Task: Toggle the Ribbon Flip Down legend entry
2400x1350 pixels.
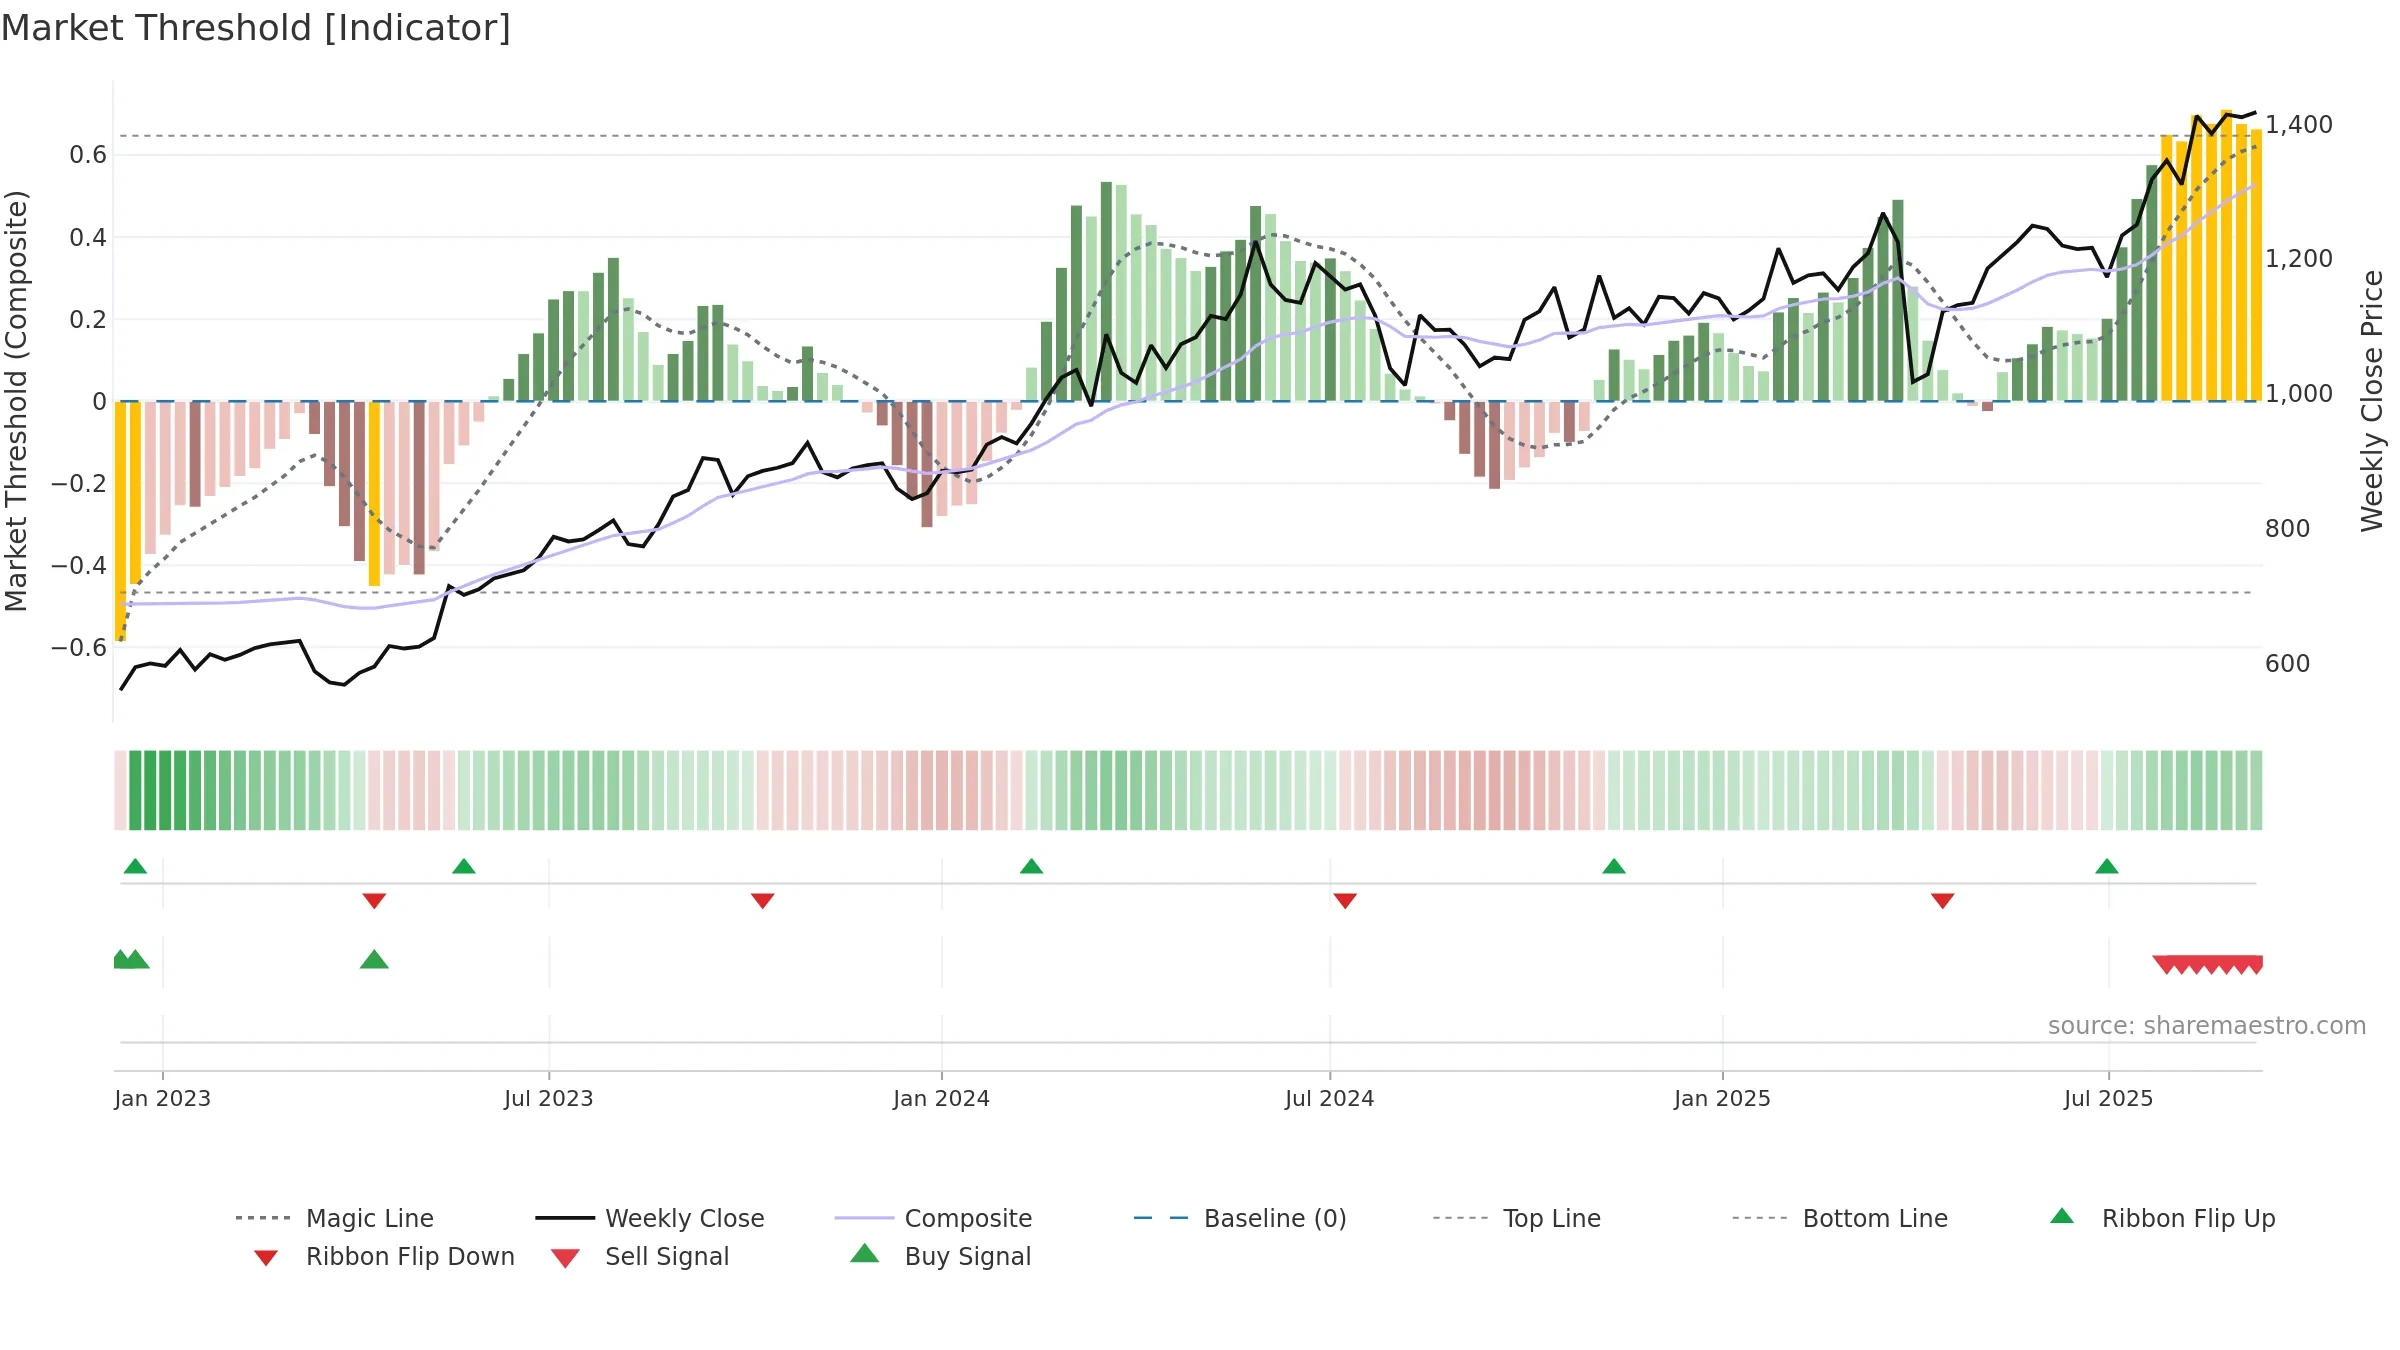Action: click(x=384, y=1256)
